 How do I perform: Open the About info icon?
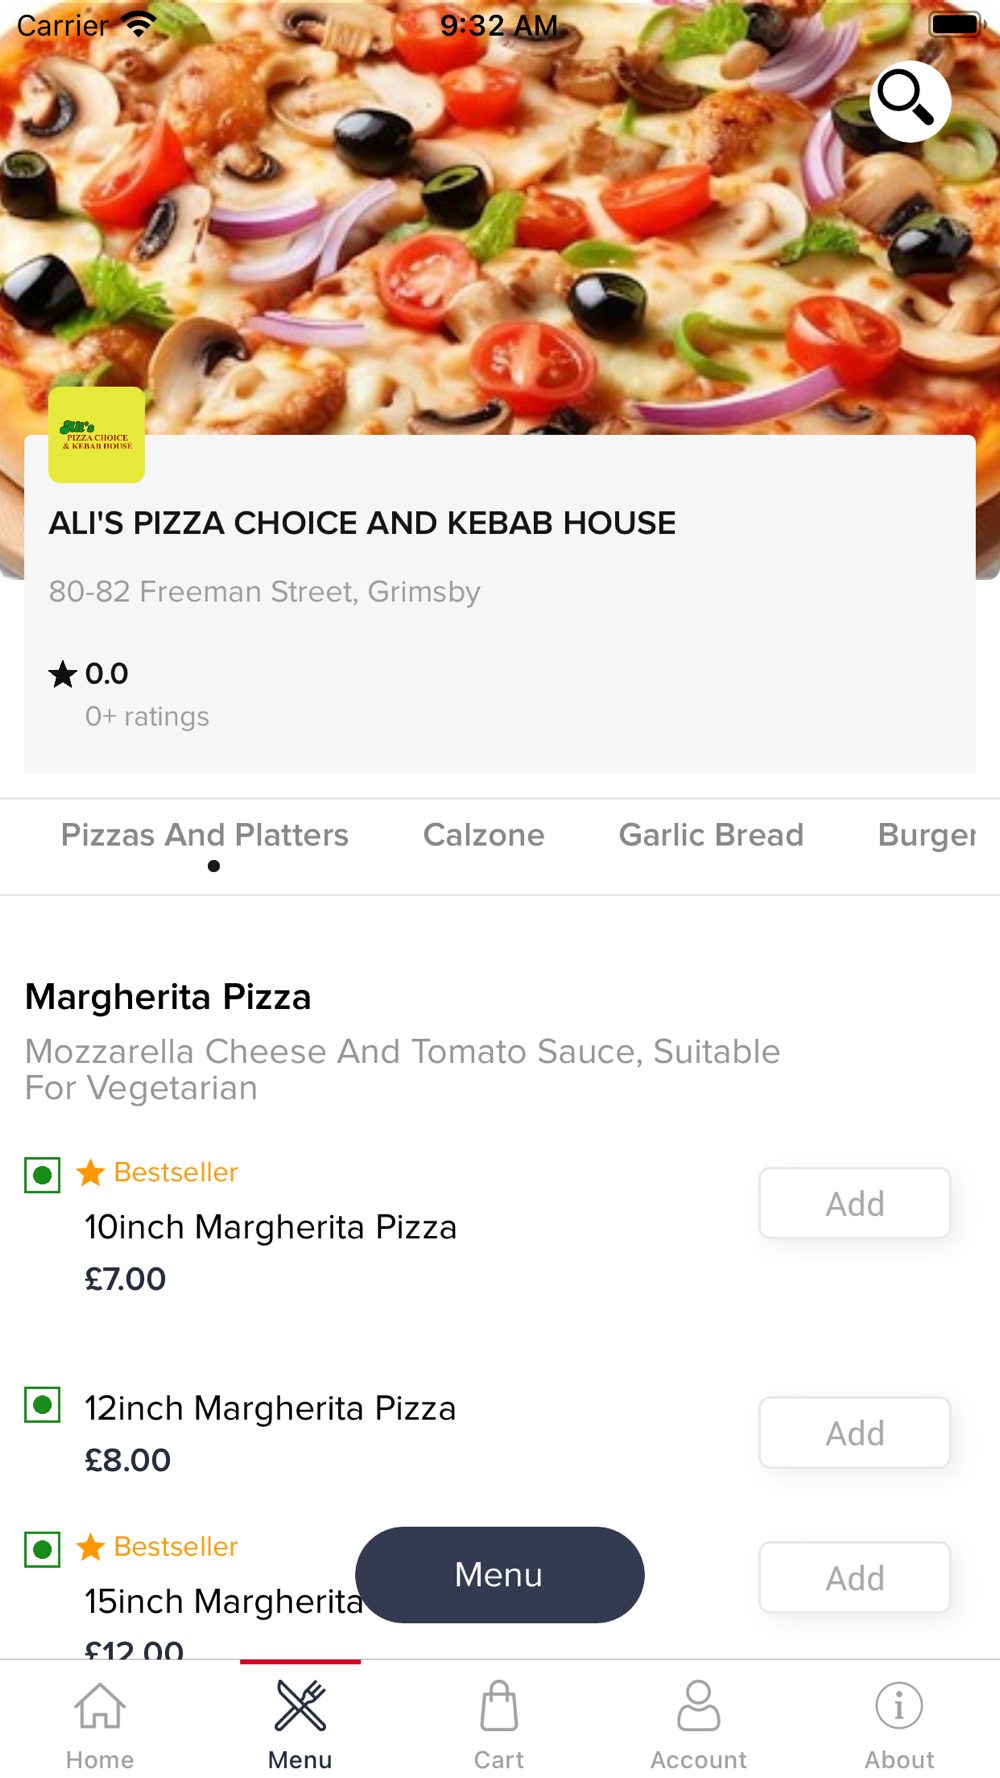pyautogui.click(x=899, y=1706)
